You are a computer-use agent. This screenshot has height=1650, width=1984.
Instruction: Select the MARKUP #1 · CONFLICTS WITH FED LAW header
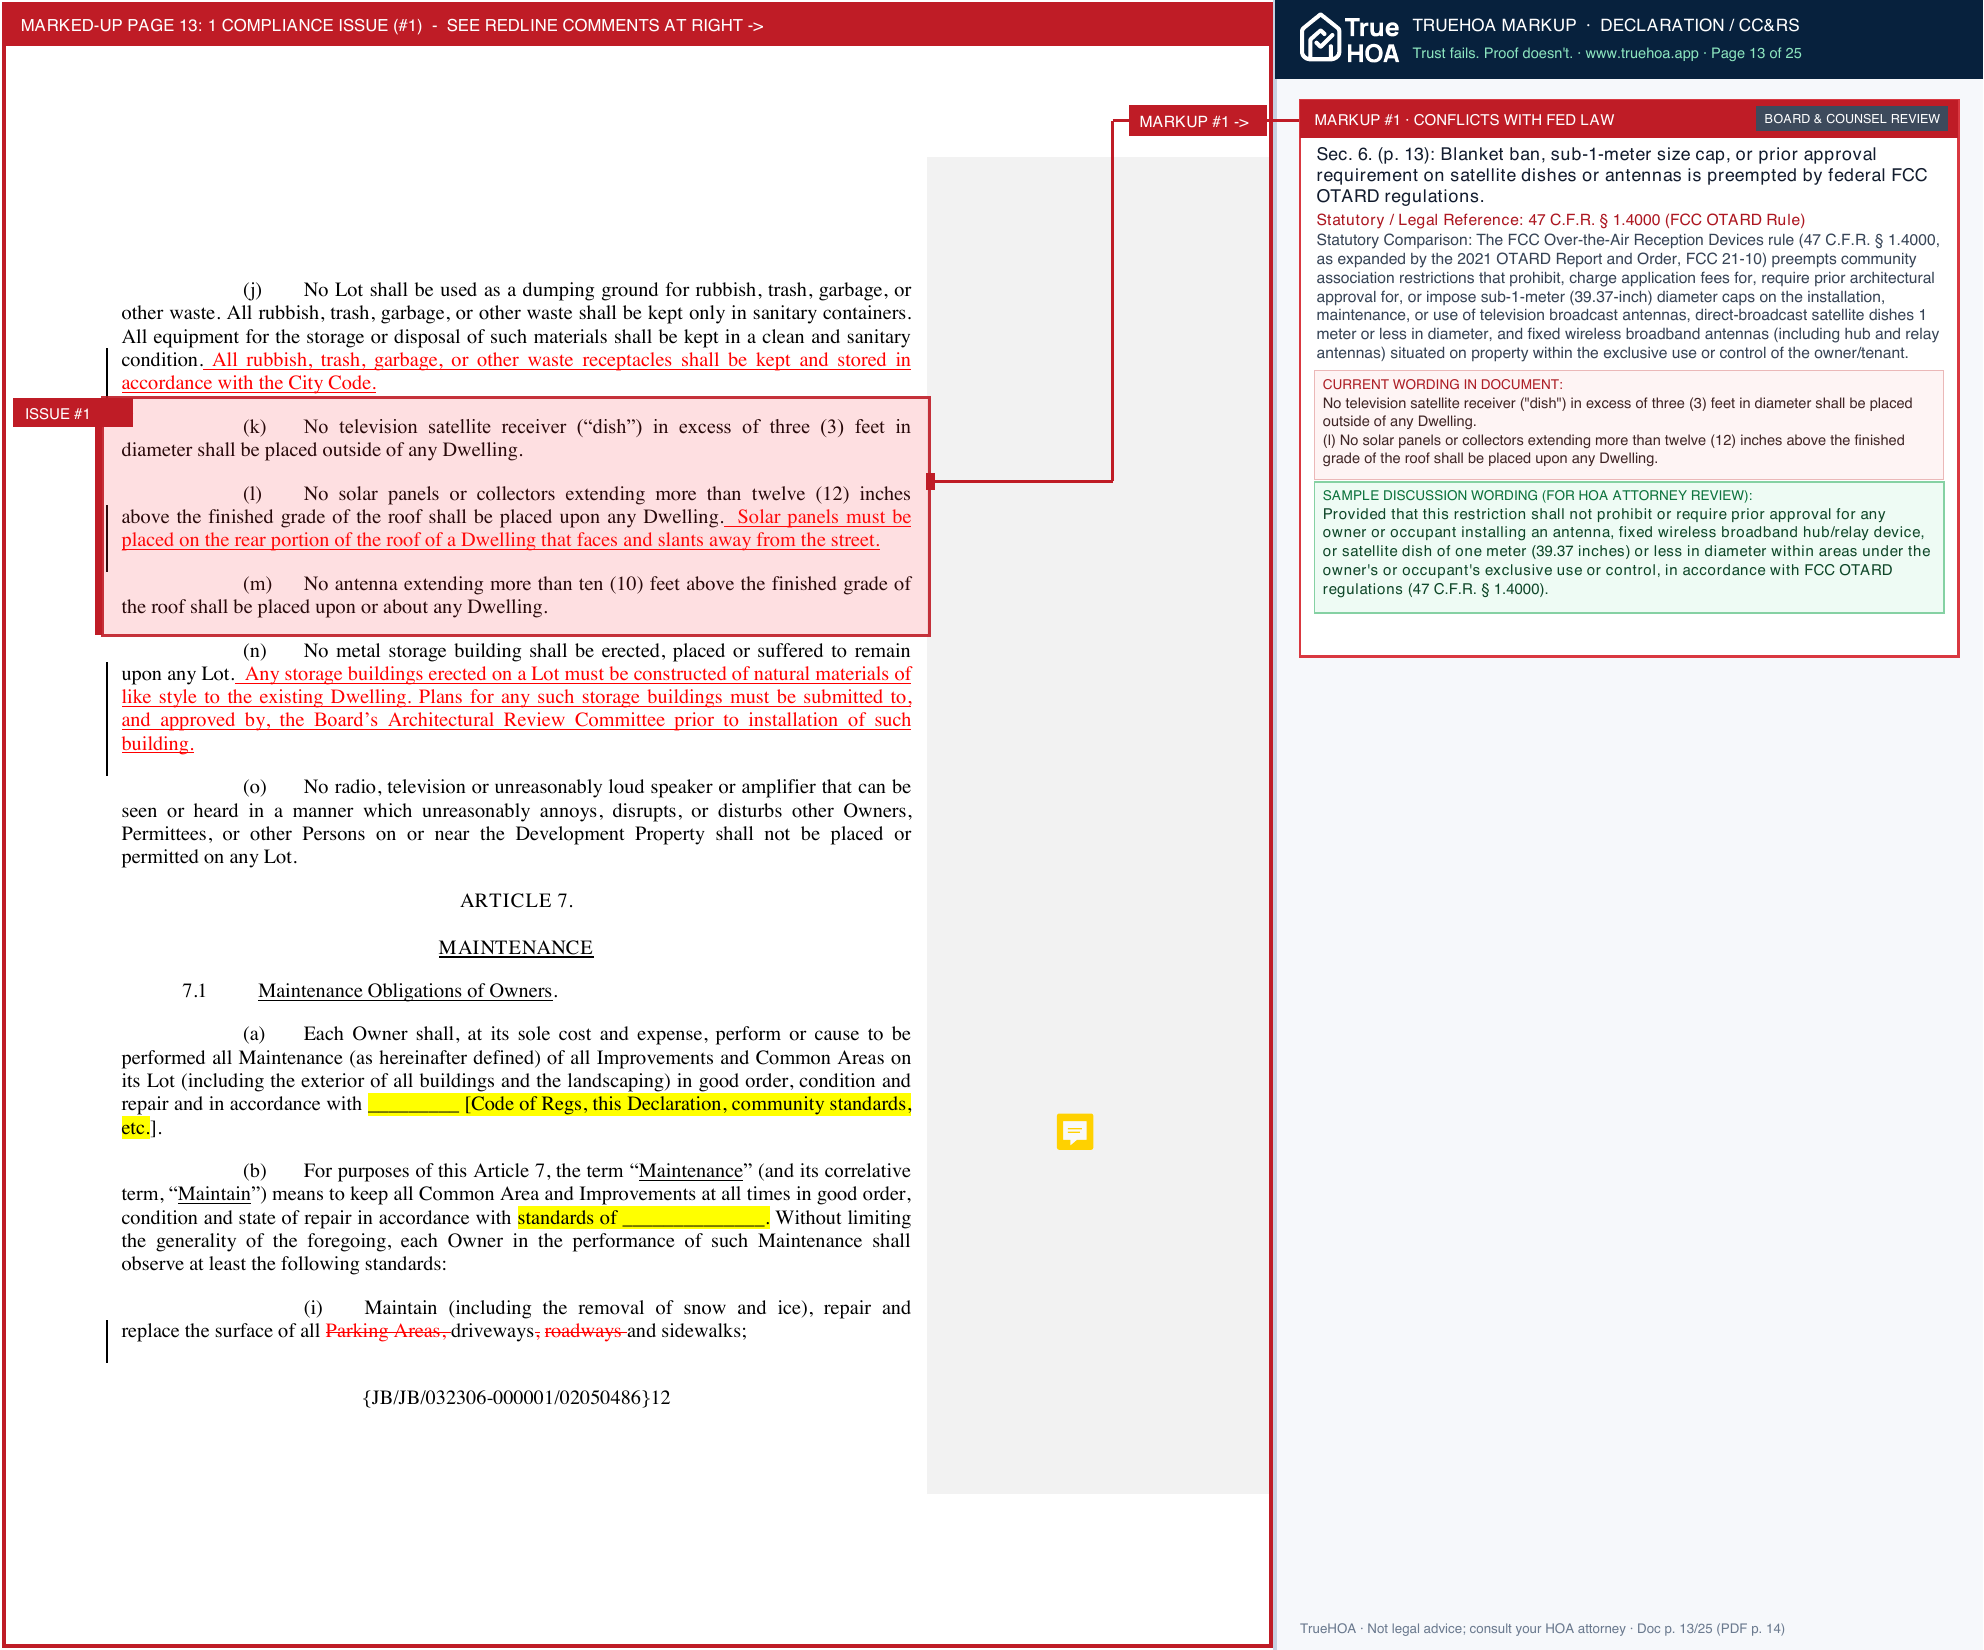(1464, 119)
